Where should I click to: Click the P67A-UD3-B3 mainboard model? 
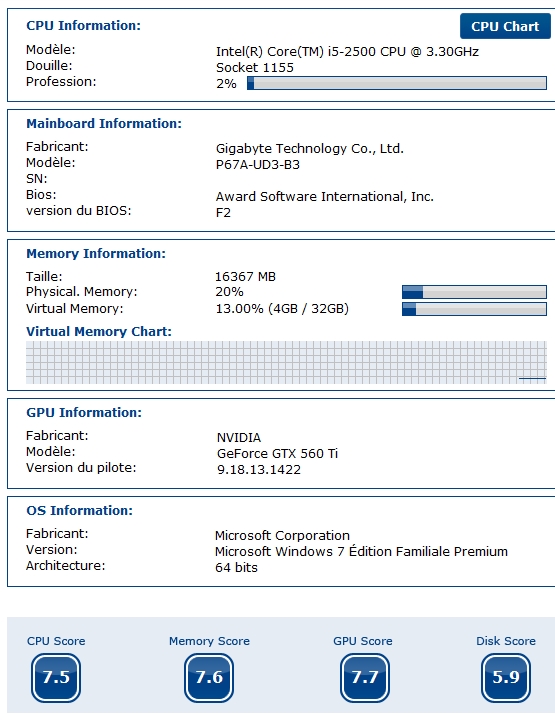[x=258, y=165]
